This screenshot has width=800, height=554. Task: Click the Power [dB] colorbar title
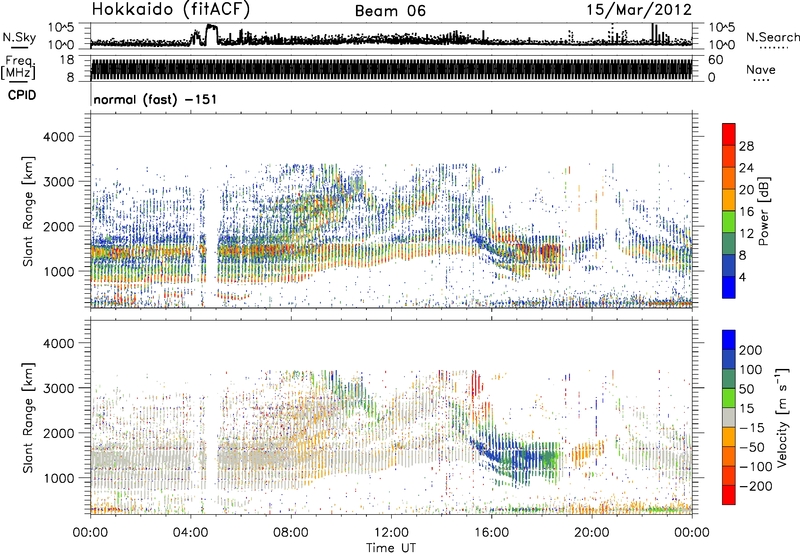[763, 211]
